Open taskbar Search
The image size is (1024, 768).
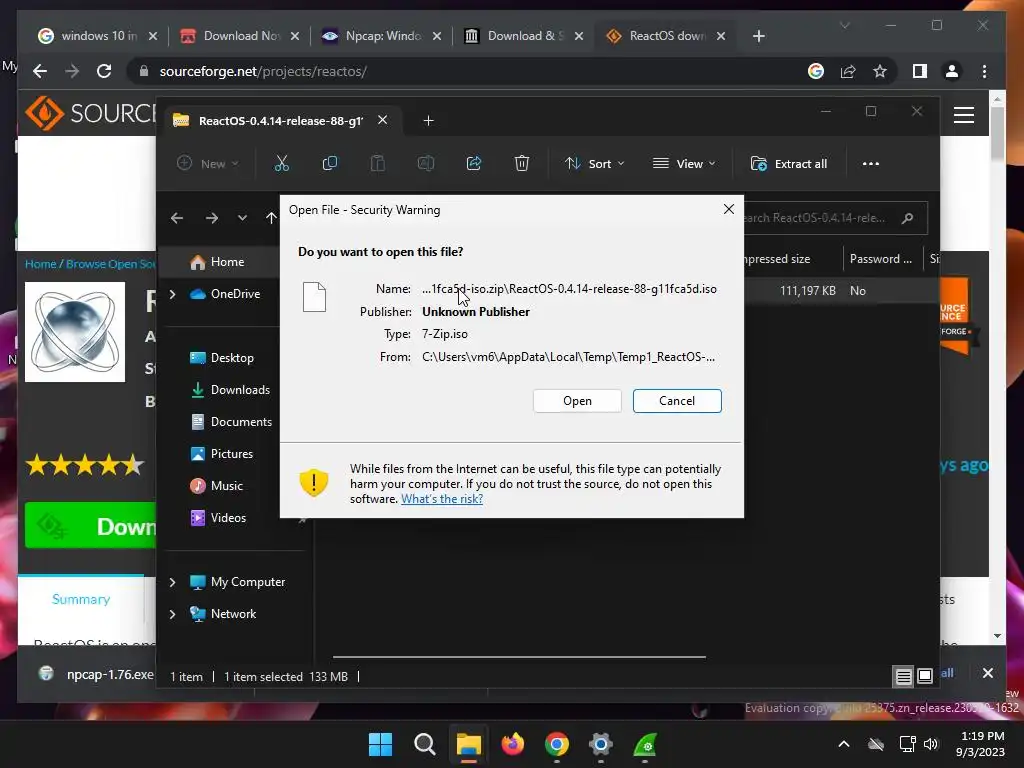point(424,744)
